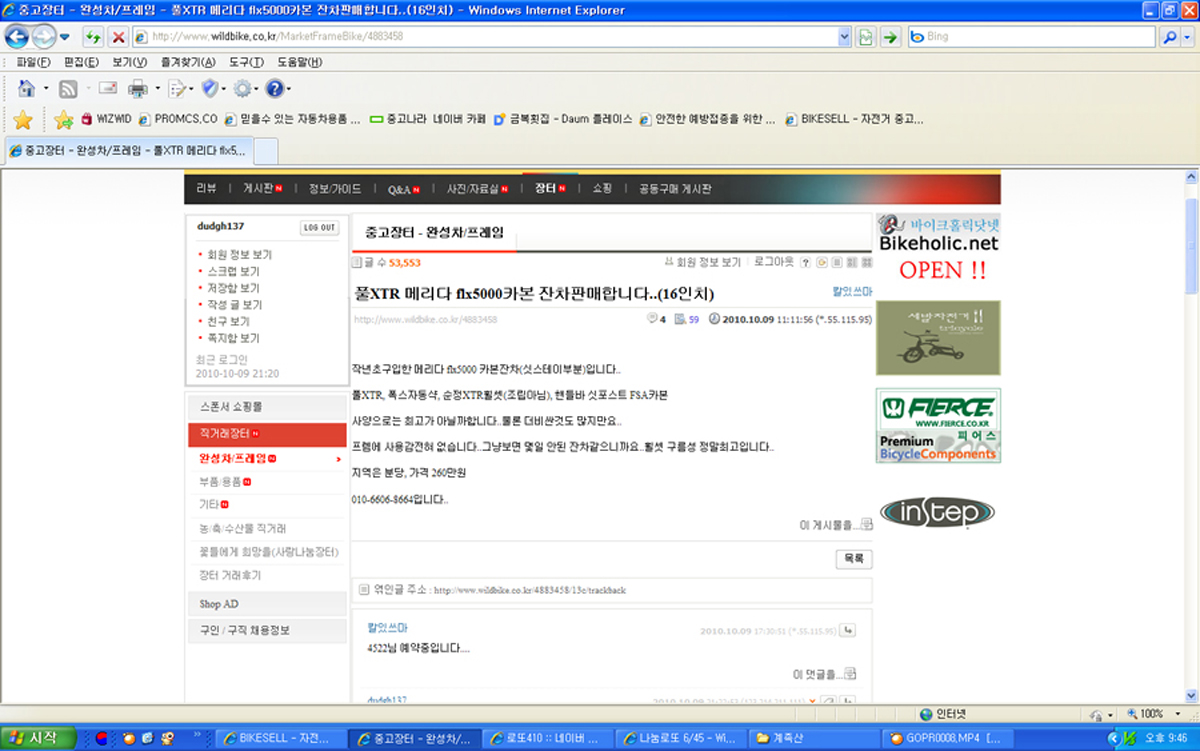Click the LOG OUT button
The height and width of the screenshot is (751, 1200).
click(320, 228)
